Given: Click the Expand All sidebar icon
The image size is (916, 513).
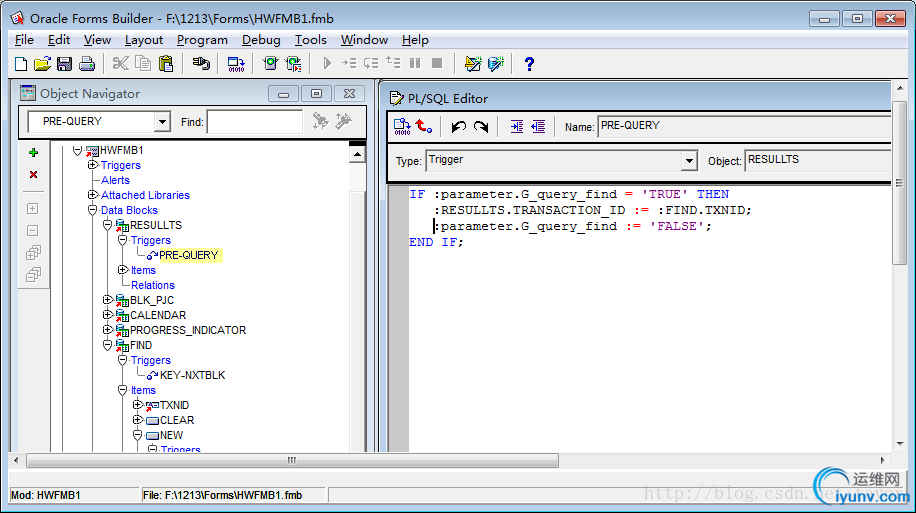Looking at the screenshot, I should [x=33, y=253].
